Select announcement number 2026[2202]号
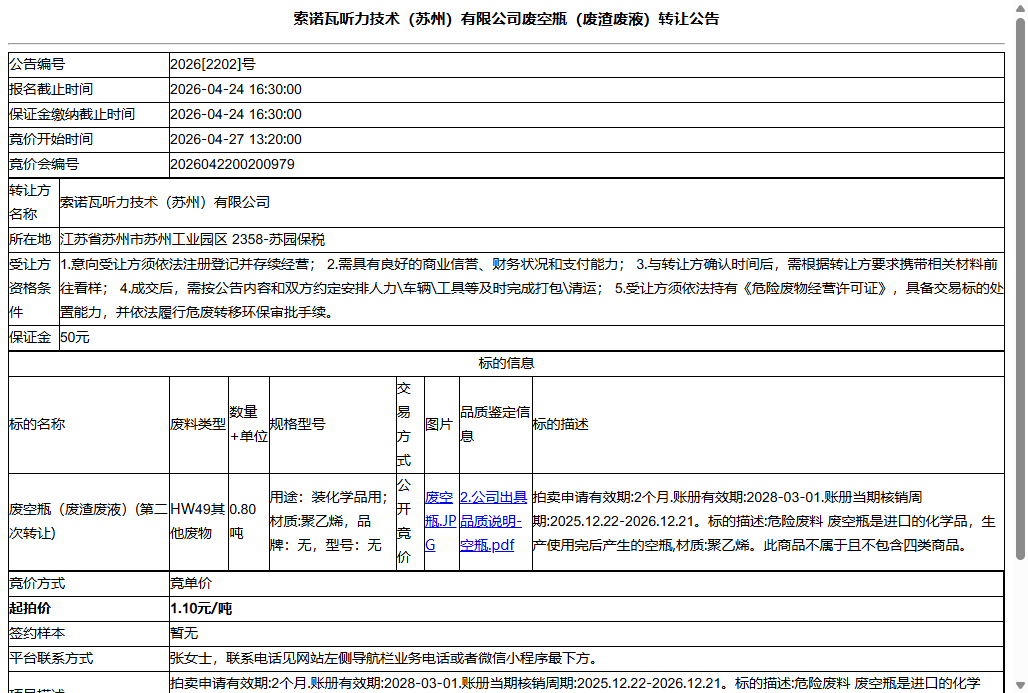 tap(213, 64)
